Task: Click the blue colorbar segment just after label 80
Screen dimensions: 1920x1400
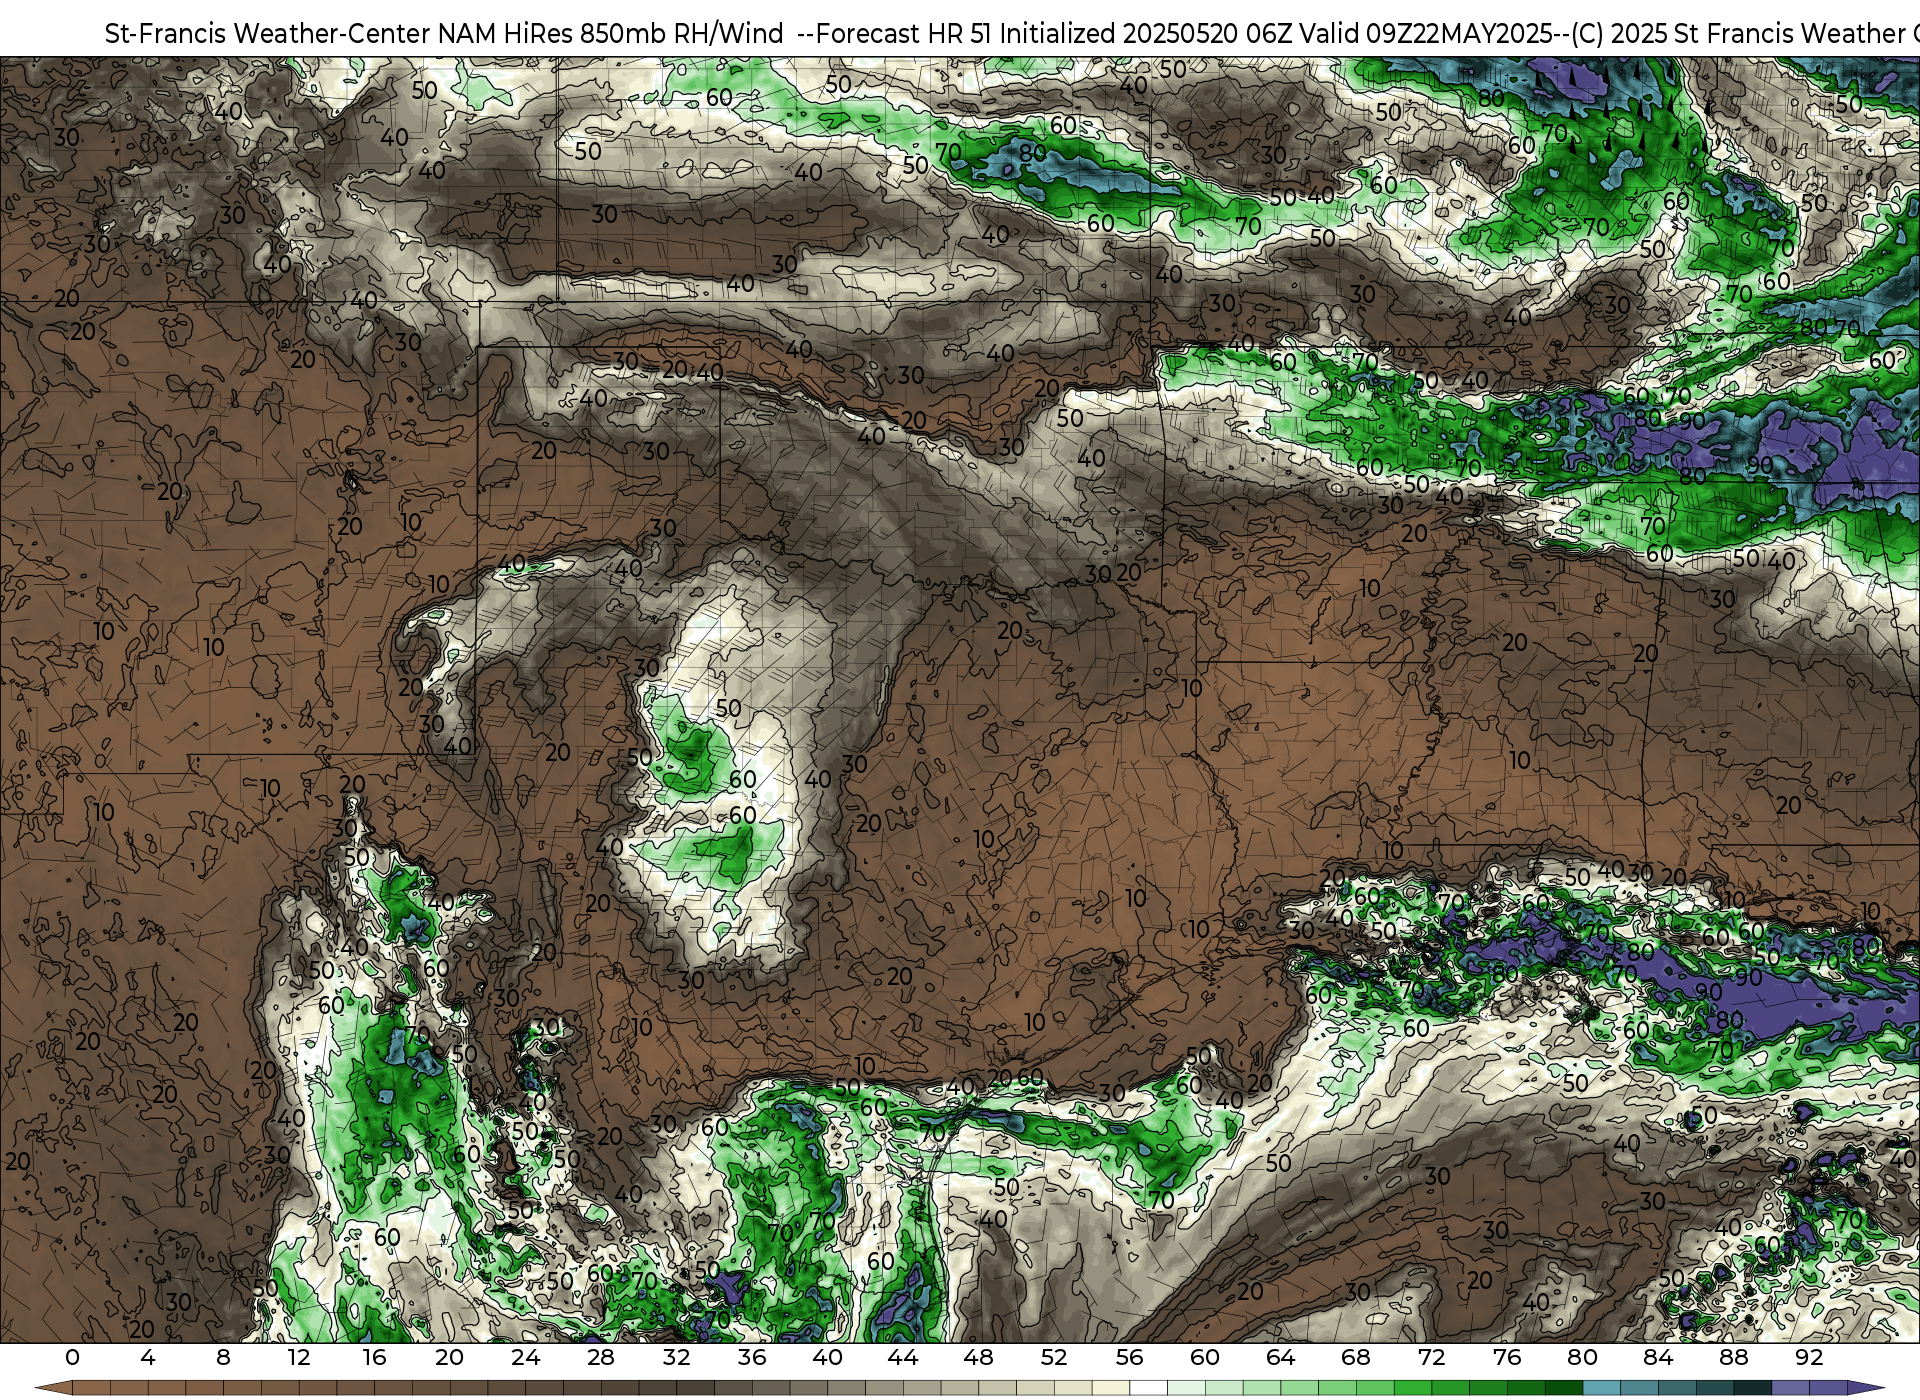Action: [x=1601, y=1389]
